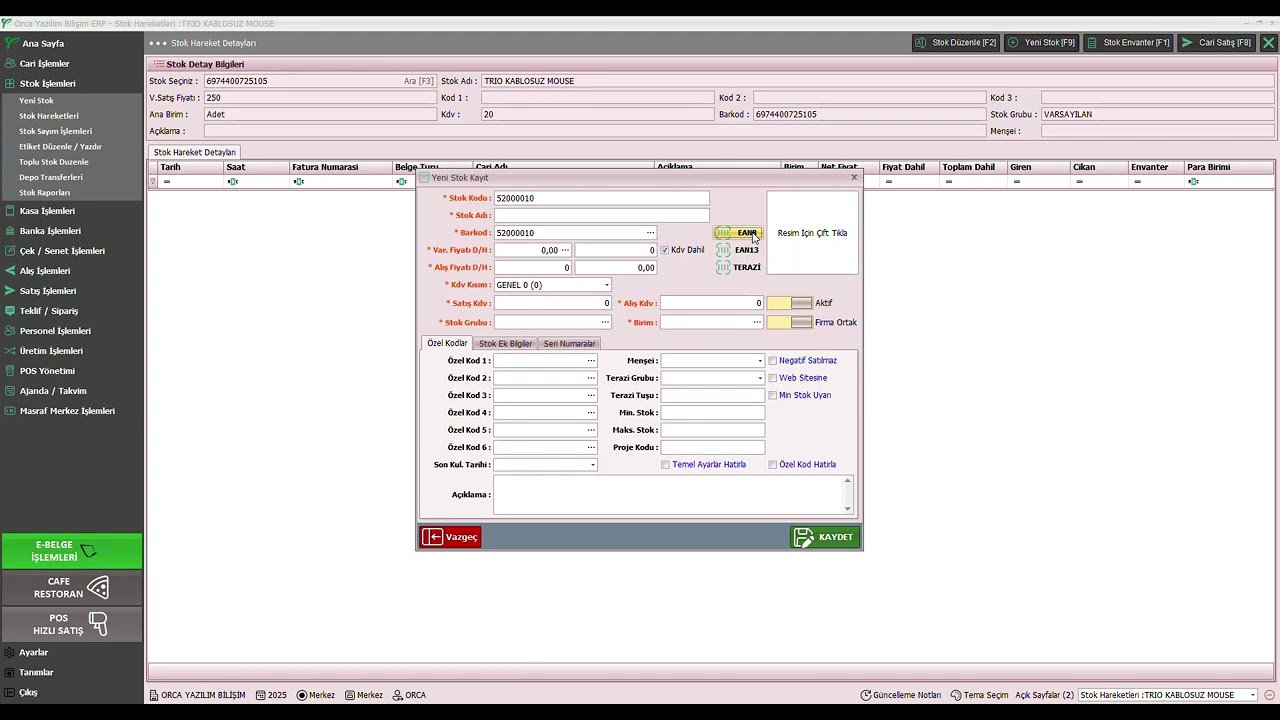
Task: Open the Menşei dropdown in dialog
Action: pos(760,361)
